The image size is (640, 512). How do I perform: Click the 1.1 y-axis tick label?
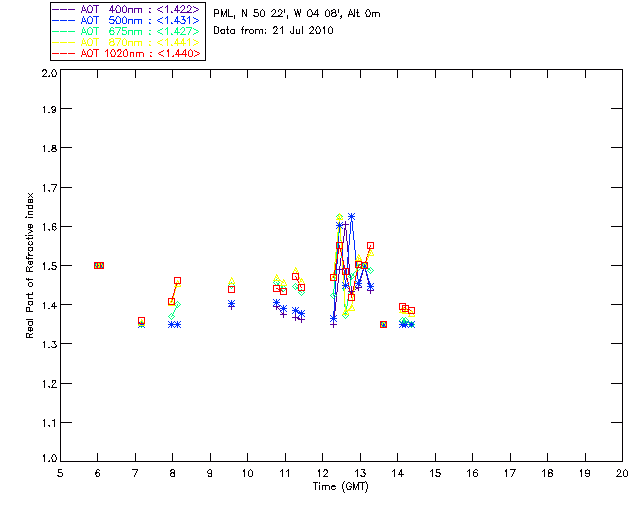(x=49, y=423)
